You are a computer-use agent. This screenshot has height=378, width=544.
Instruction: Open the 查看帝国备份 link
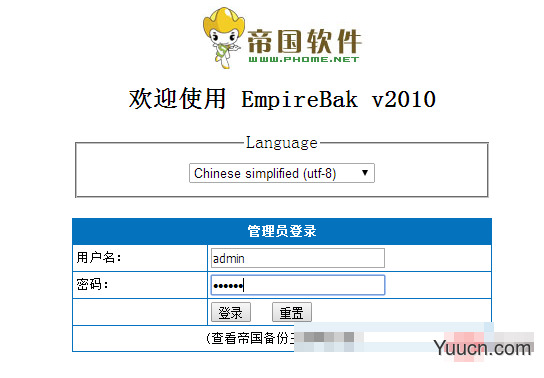250,338
